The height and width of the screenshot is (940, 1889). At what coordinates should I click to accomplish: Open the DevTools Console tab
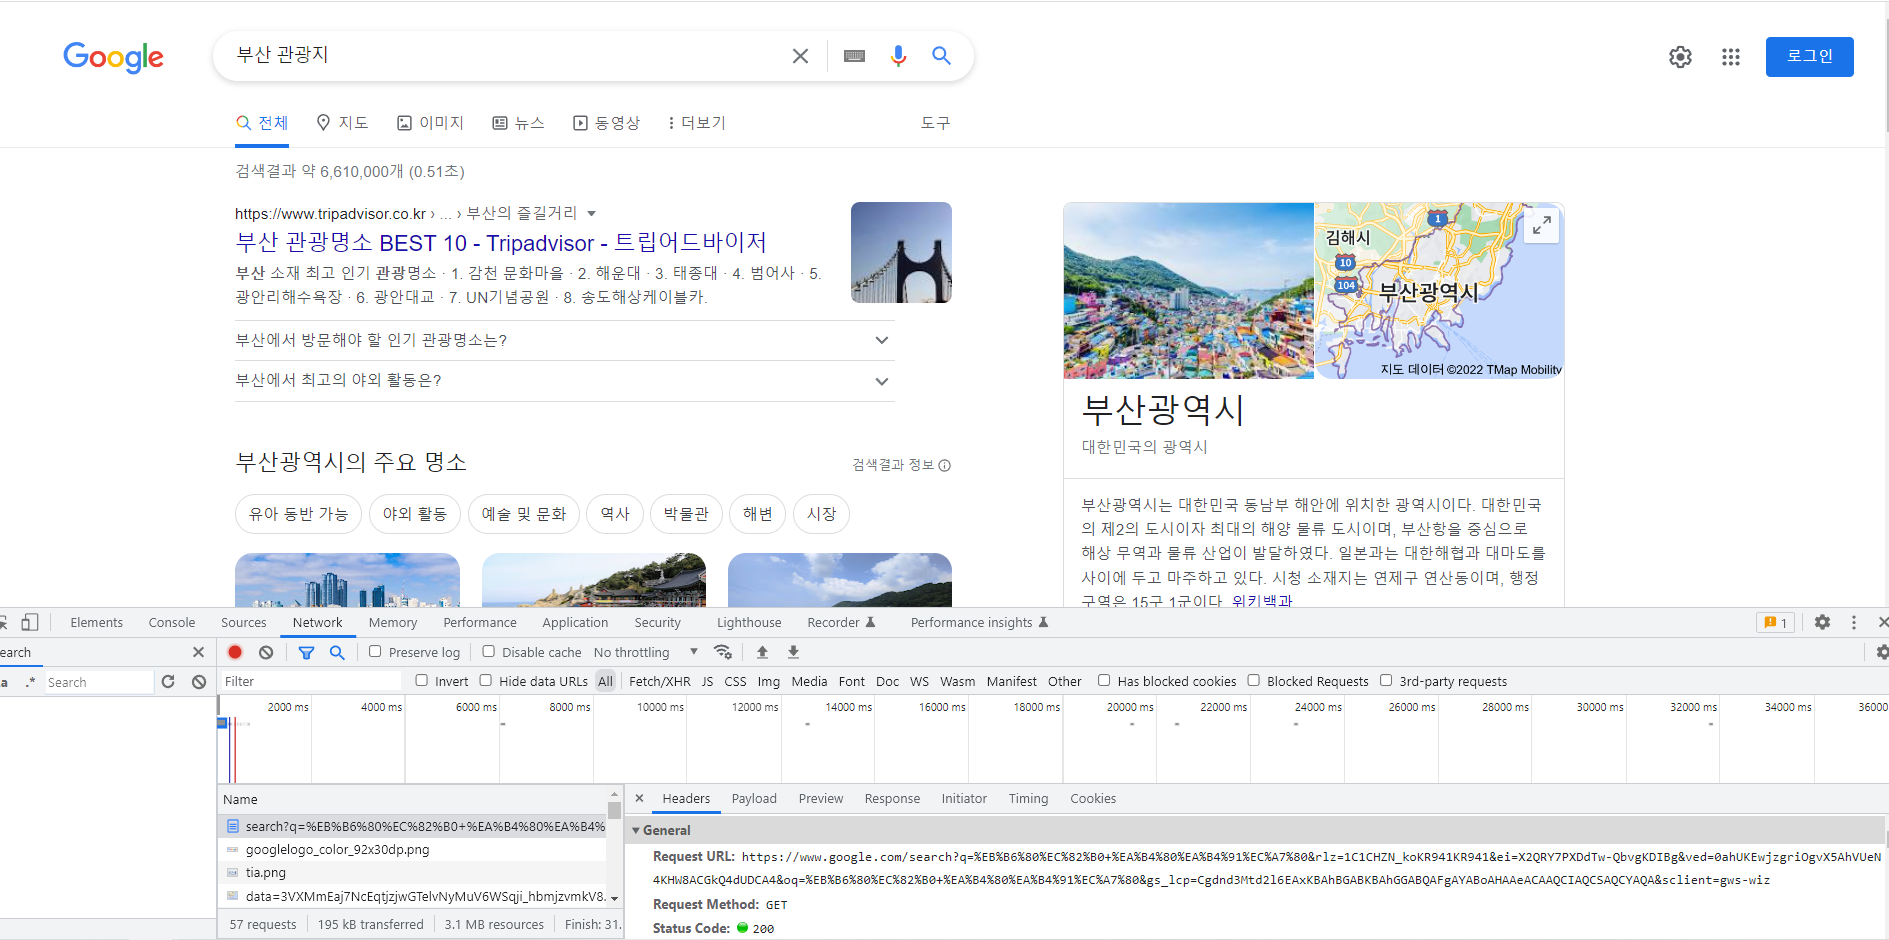172,622
